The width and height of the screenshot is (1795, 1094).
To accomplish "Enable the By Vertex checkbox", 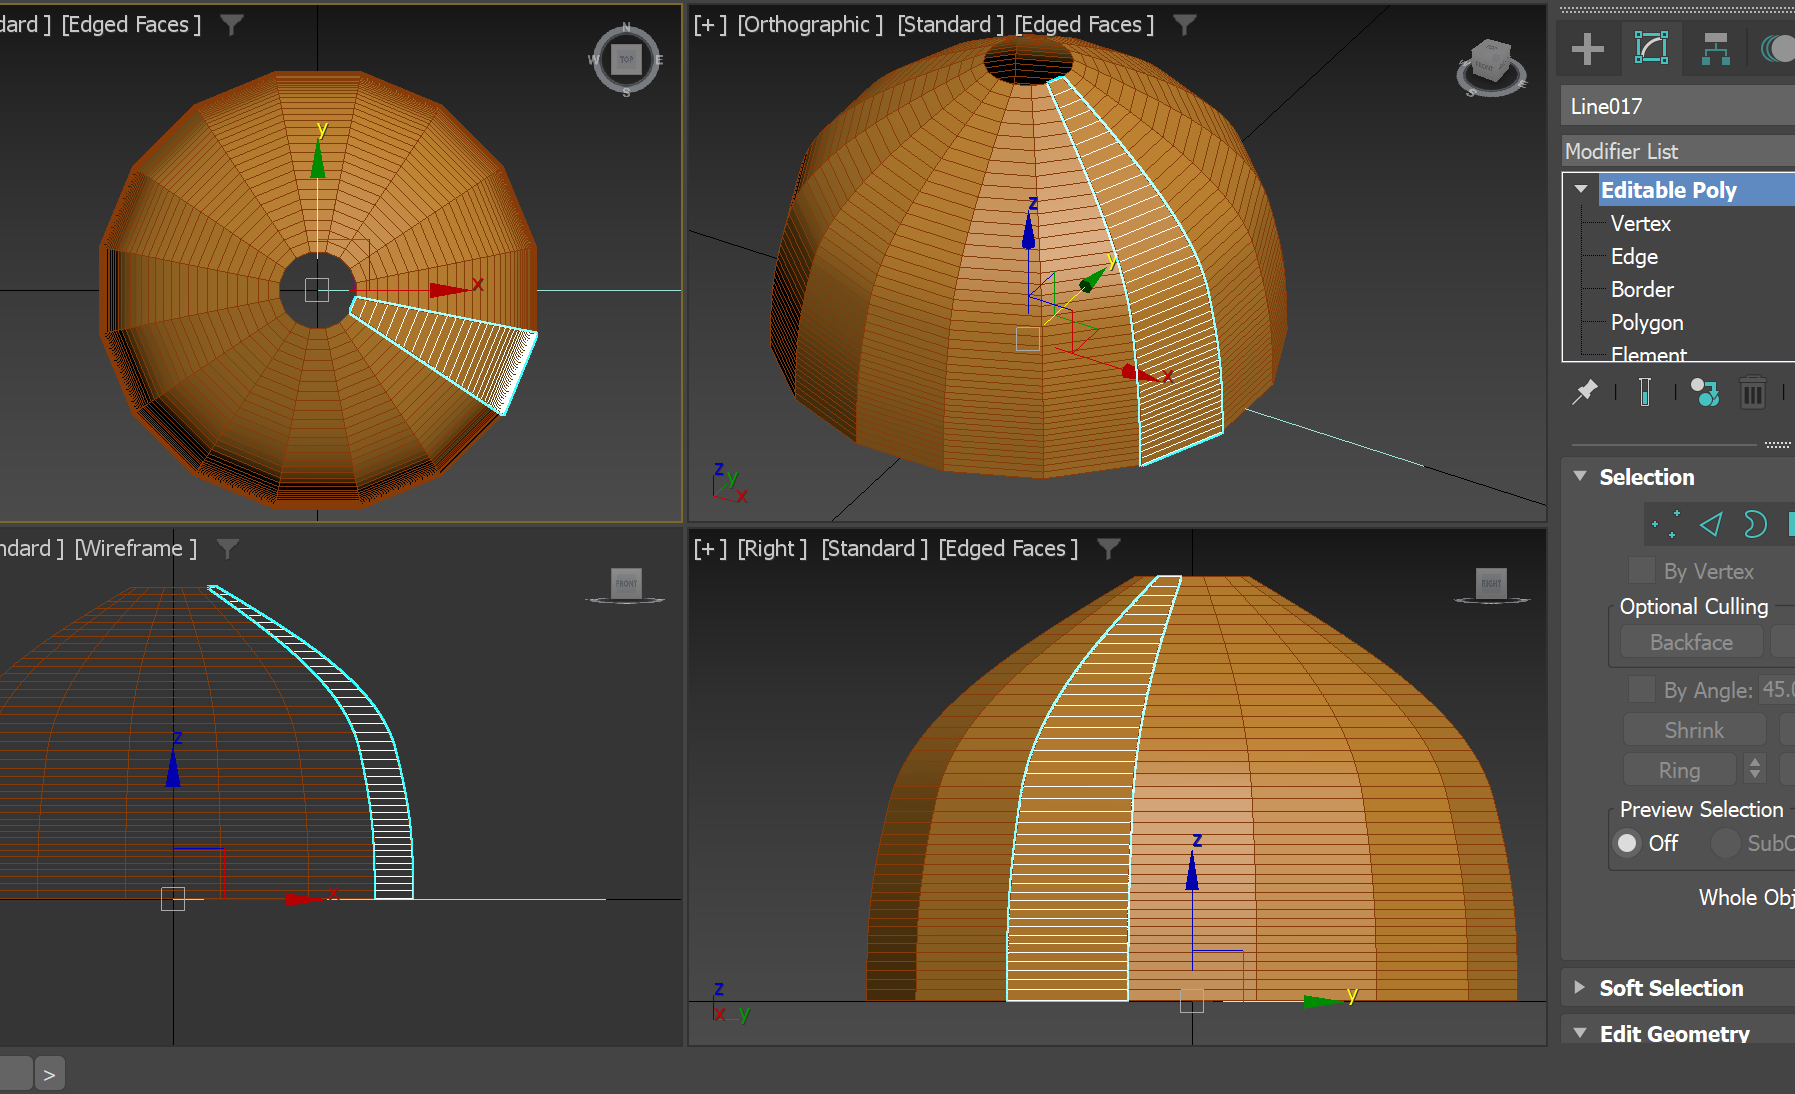I will tap(1640, 570).
